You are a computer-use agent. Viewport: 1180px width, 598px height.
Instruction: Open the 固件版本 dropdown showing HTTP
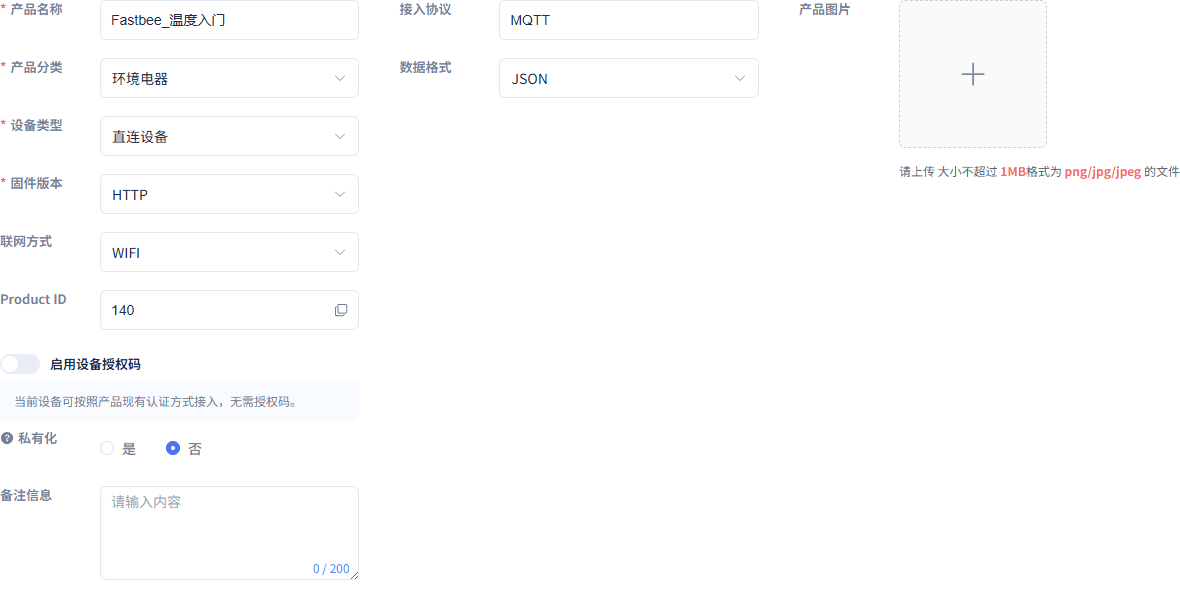(230, 194)
